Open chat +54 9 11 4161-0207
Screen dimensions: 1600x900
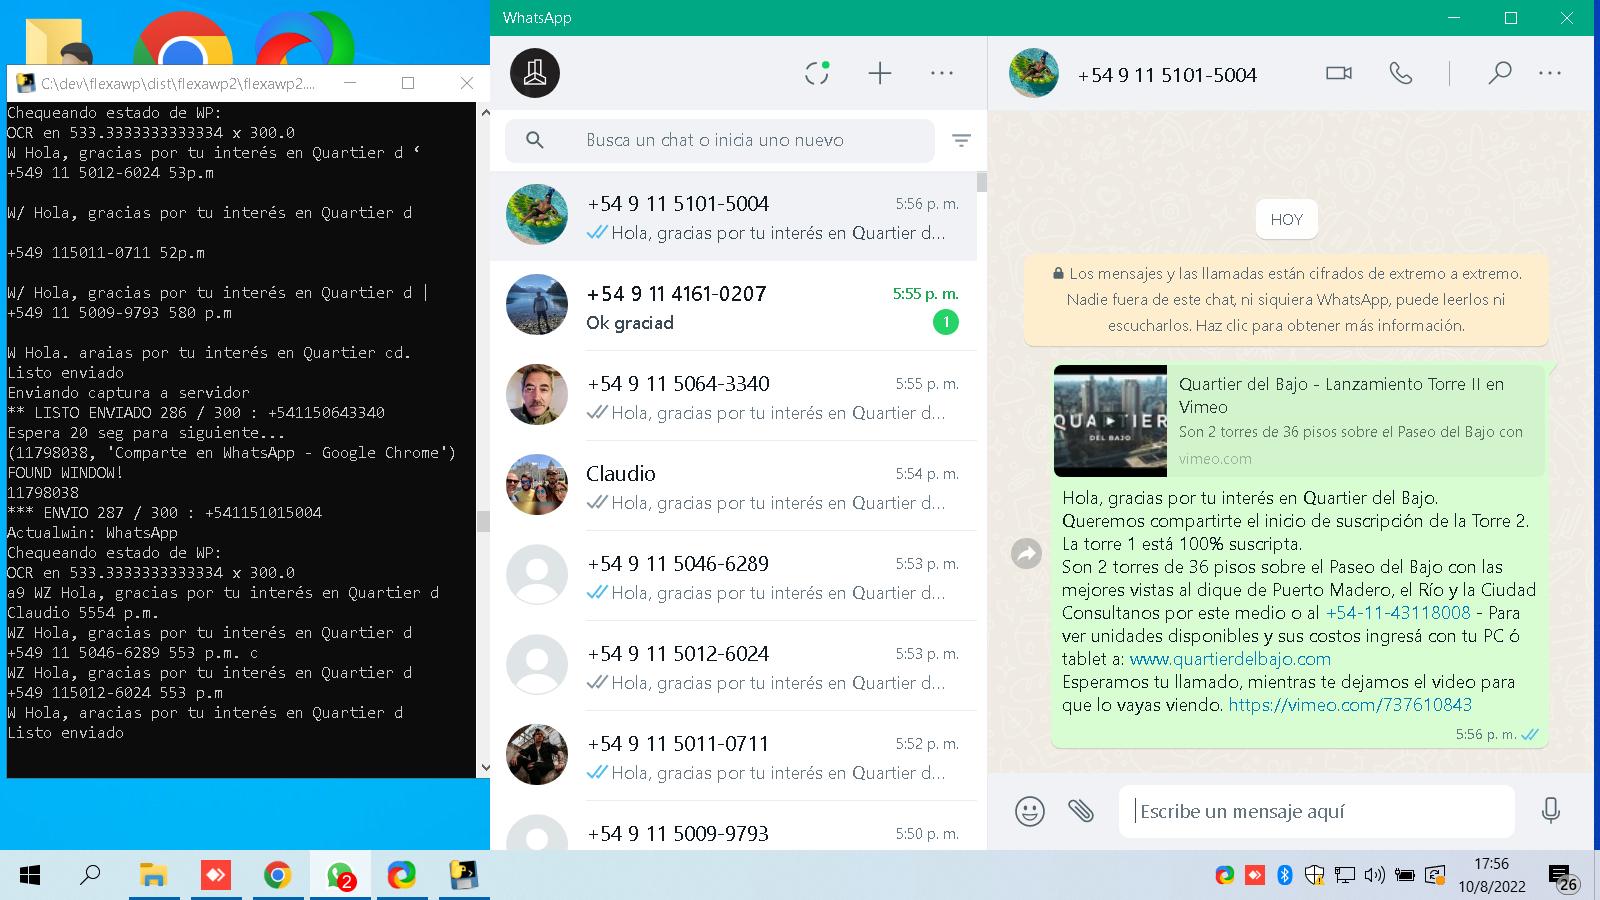click(733, 306)
